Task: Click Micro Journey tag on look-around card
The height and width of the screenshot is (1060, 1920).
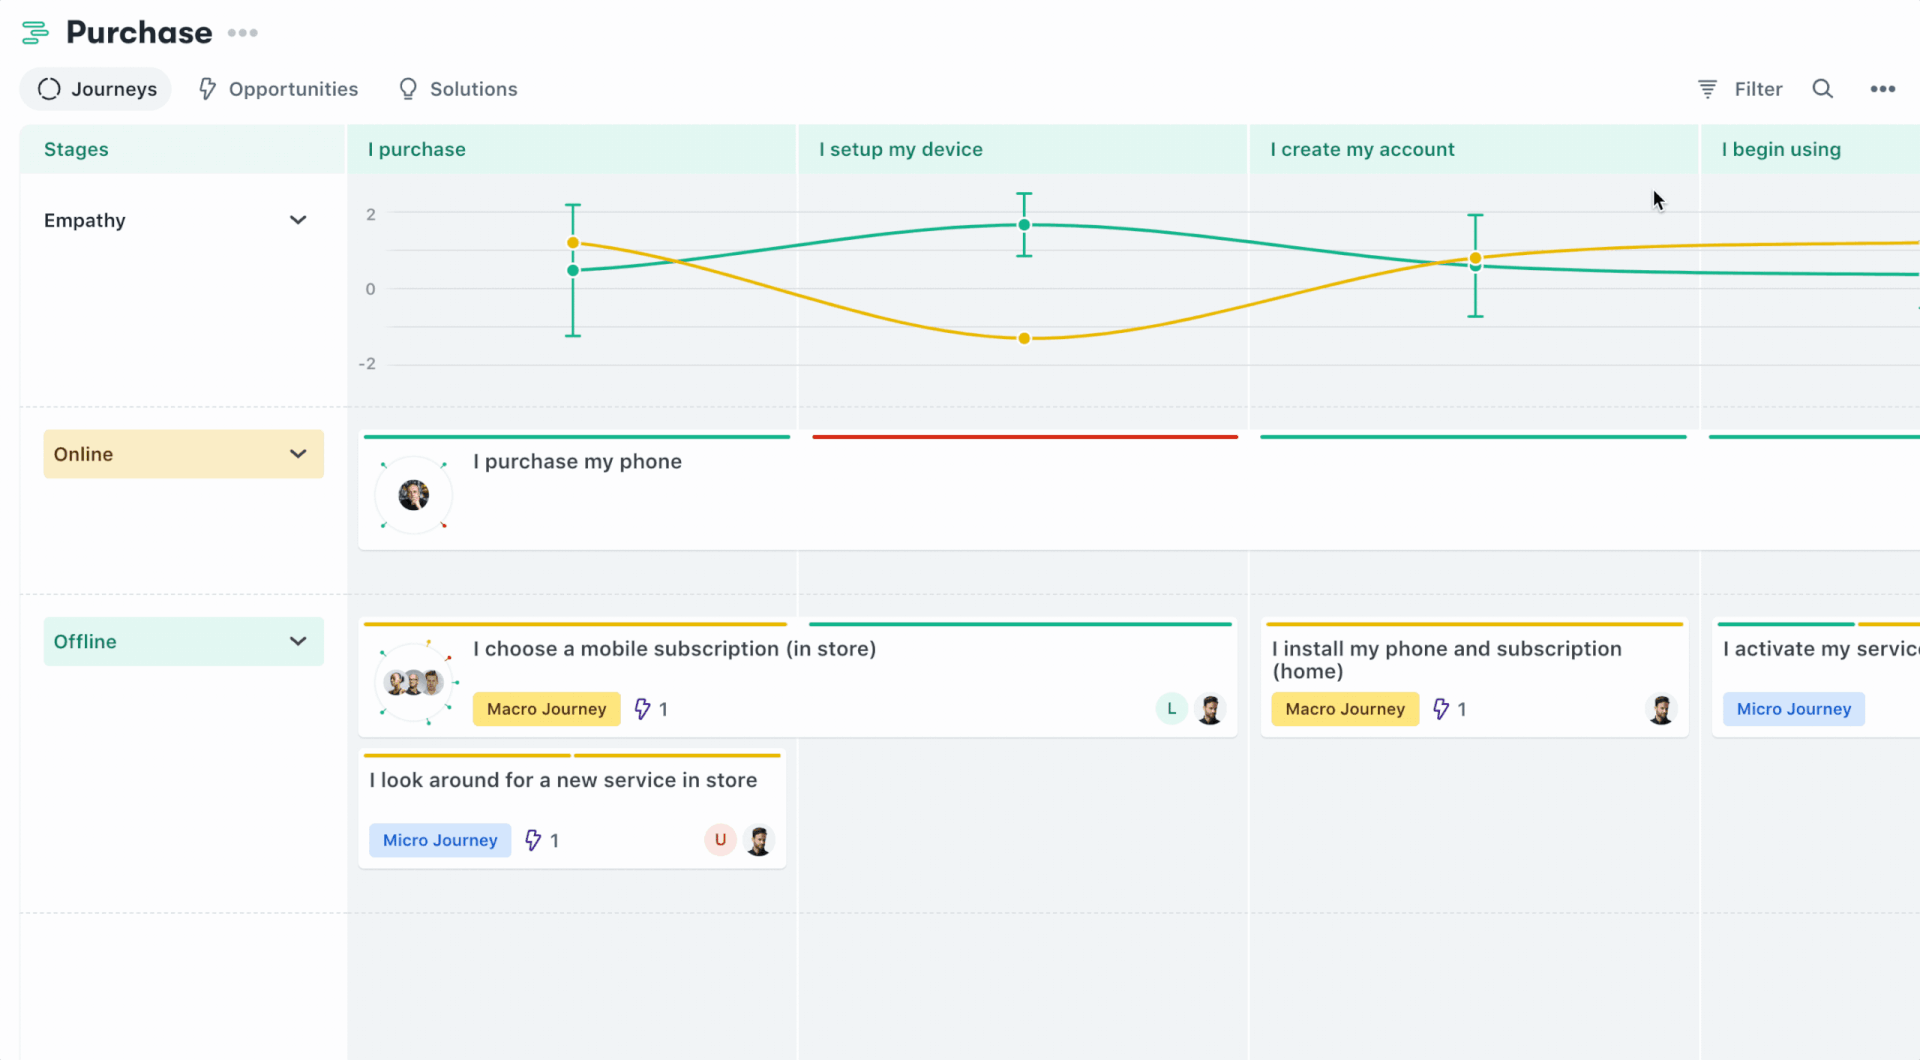Action: pyautogui.click(x=440, y=840)
